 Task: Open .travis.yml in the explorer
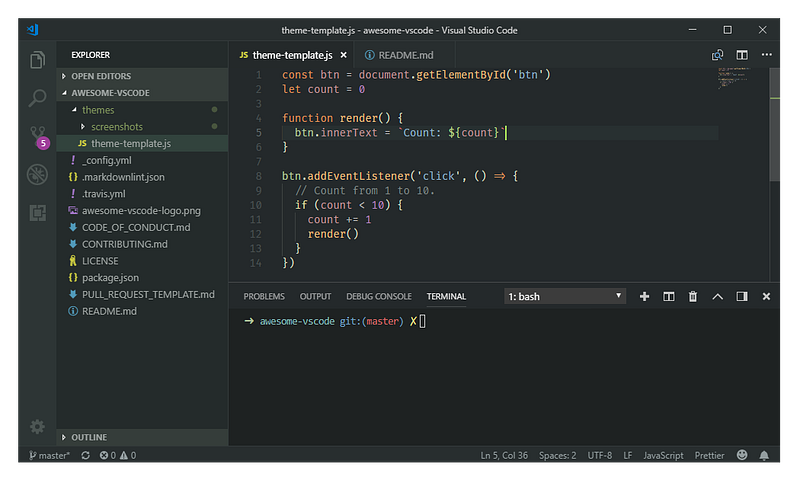pyautogui.click(x=142, y=194)
